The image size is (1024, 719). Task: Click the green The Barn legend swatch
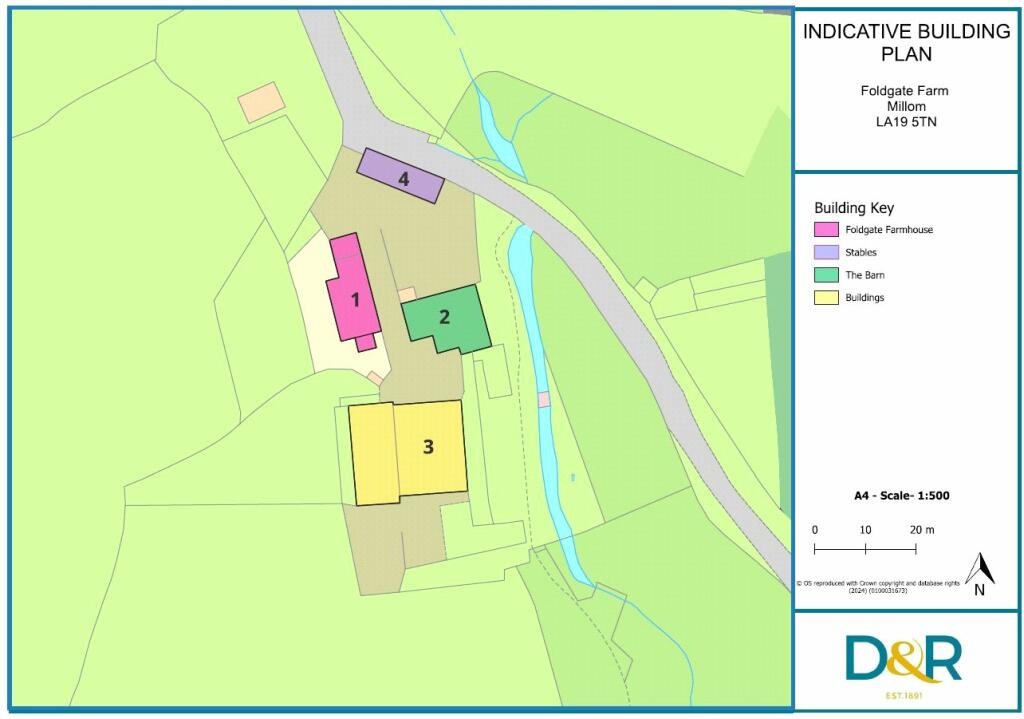826,275
